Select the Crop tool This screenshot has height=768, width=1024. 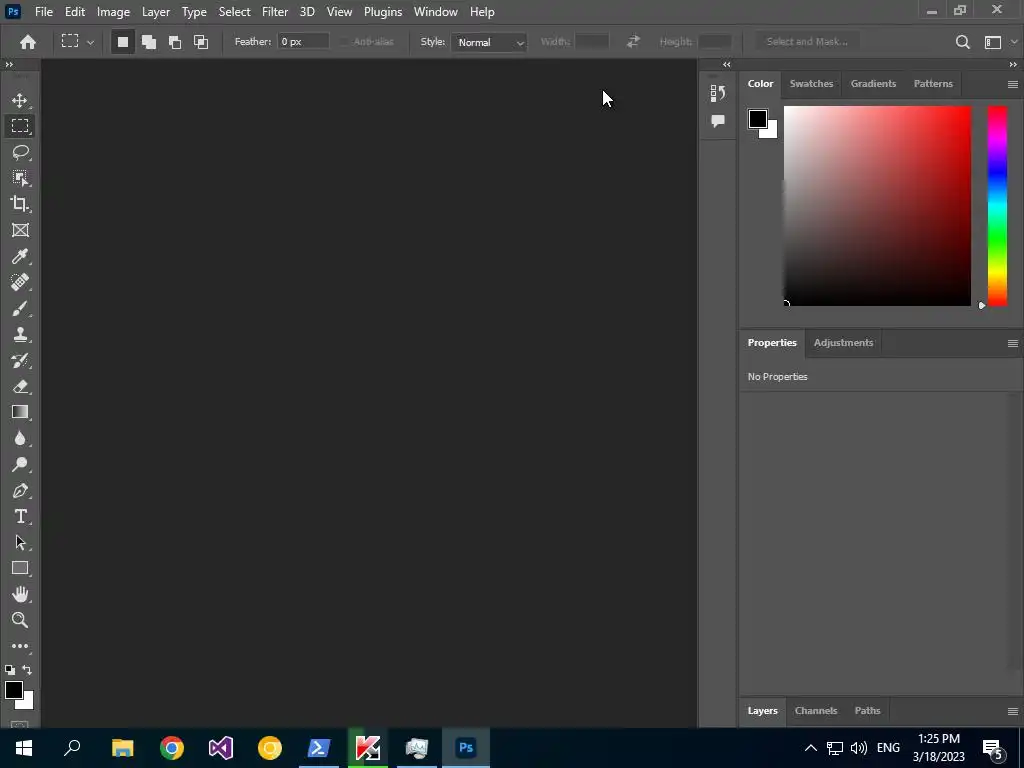click(x=20, y=204)
